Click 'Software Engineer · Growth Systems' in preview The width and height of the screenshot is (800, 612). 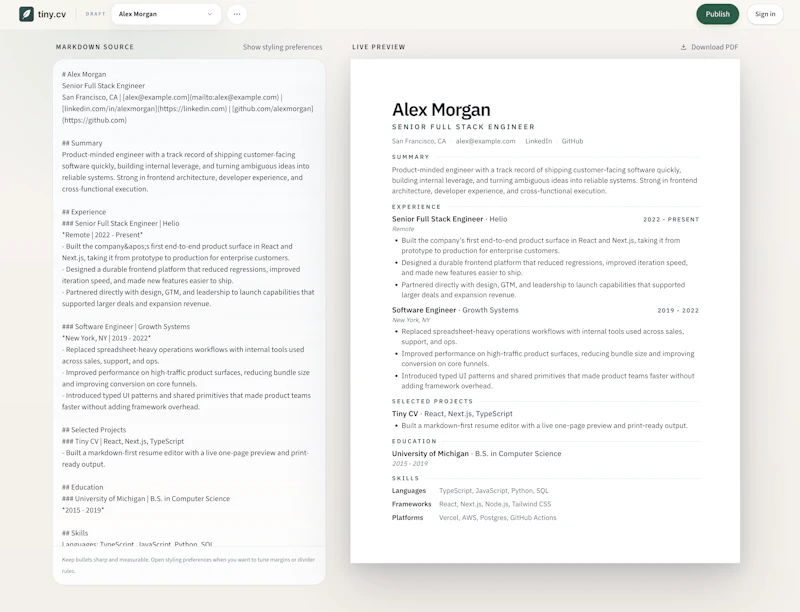(455, 310)
